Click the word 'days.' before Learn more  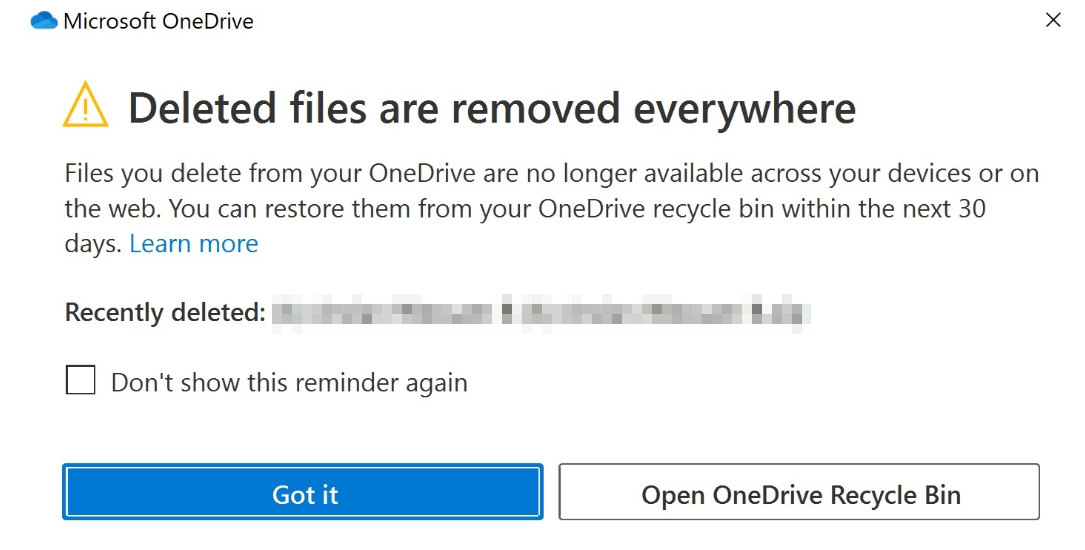tap(93, 244)
